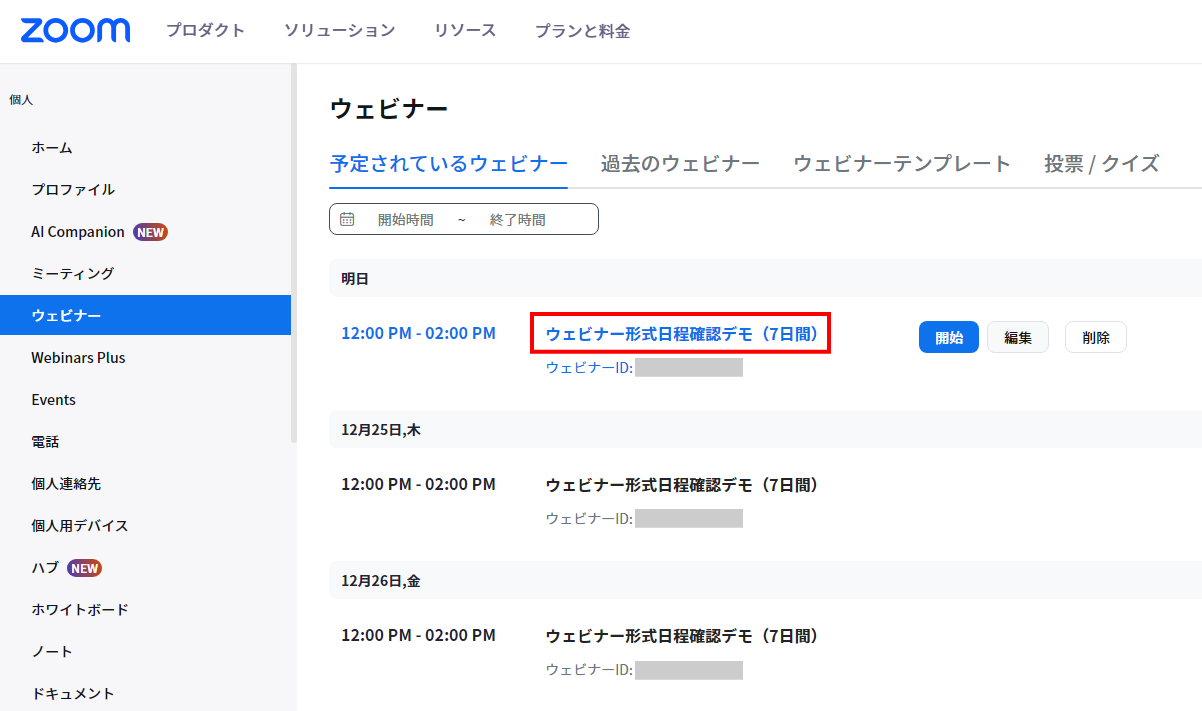Open ホワイトボード in sidebar

80,610
